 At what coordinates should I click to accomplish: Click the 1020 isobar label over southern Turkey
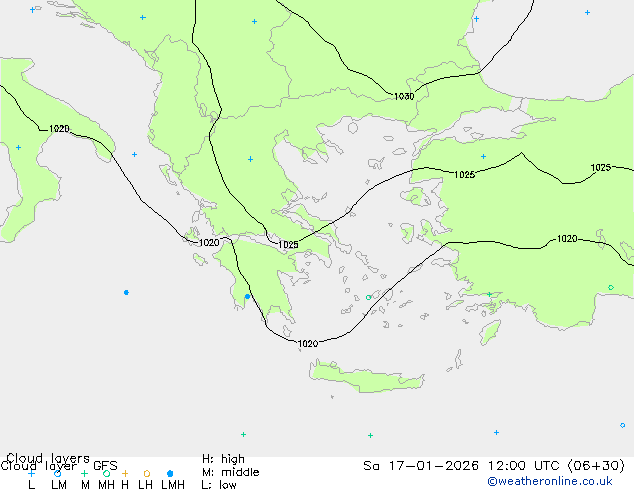pyautogui.click(x=567, y=239)
